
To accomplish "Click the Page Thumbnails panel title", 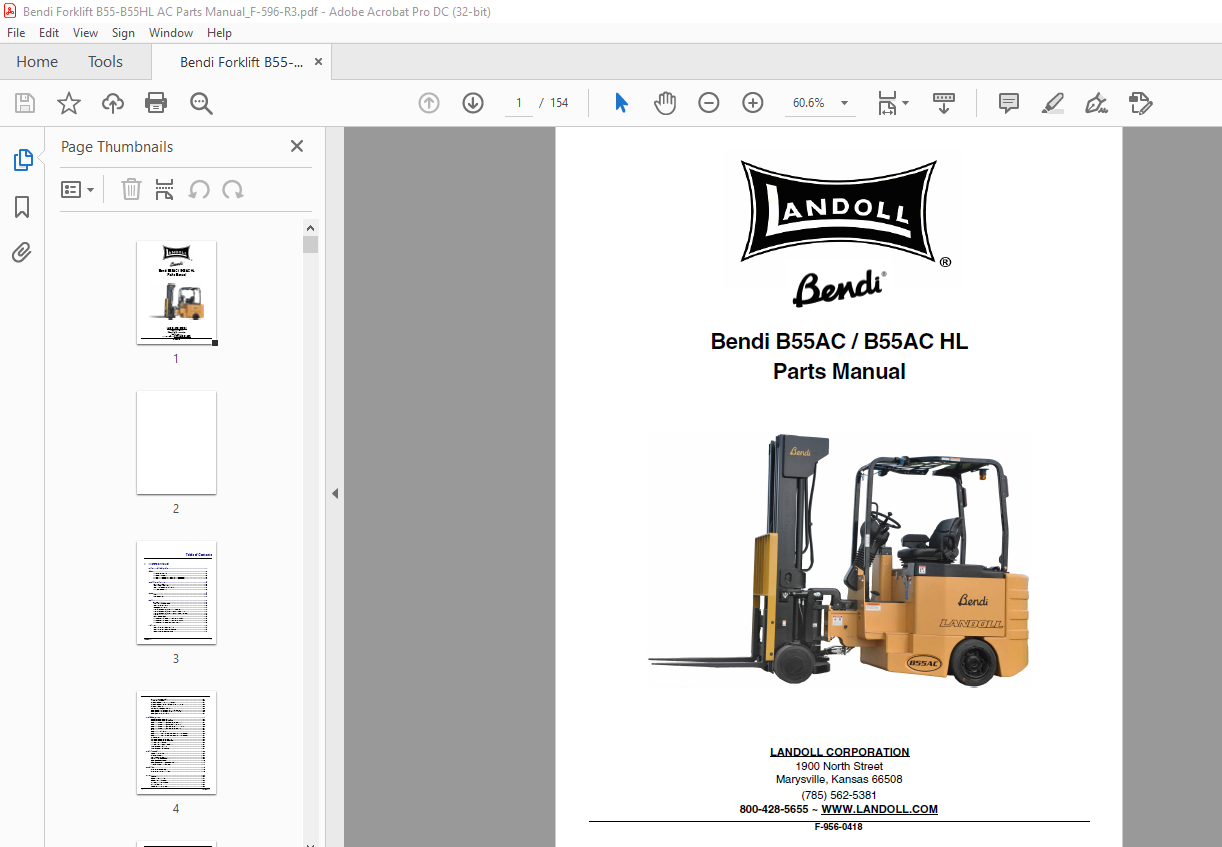I will [117, 146].
